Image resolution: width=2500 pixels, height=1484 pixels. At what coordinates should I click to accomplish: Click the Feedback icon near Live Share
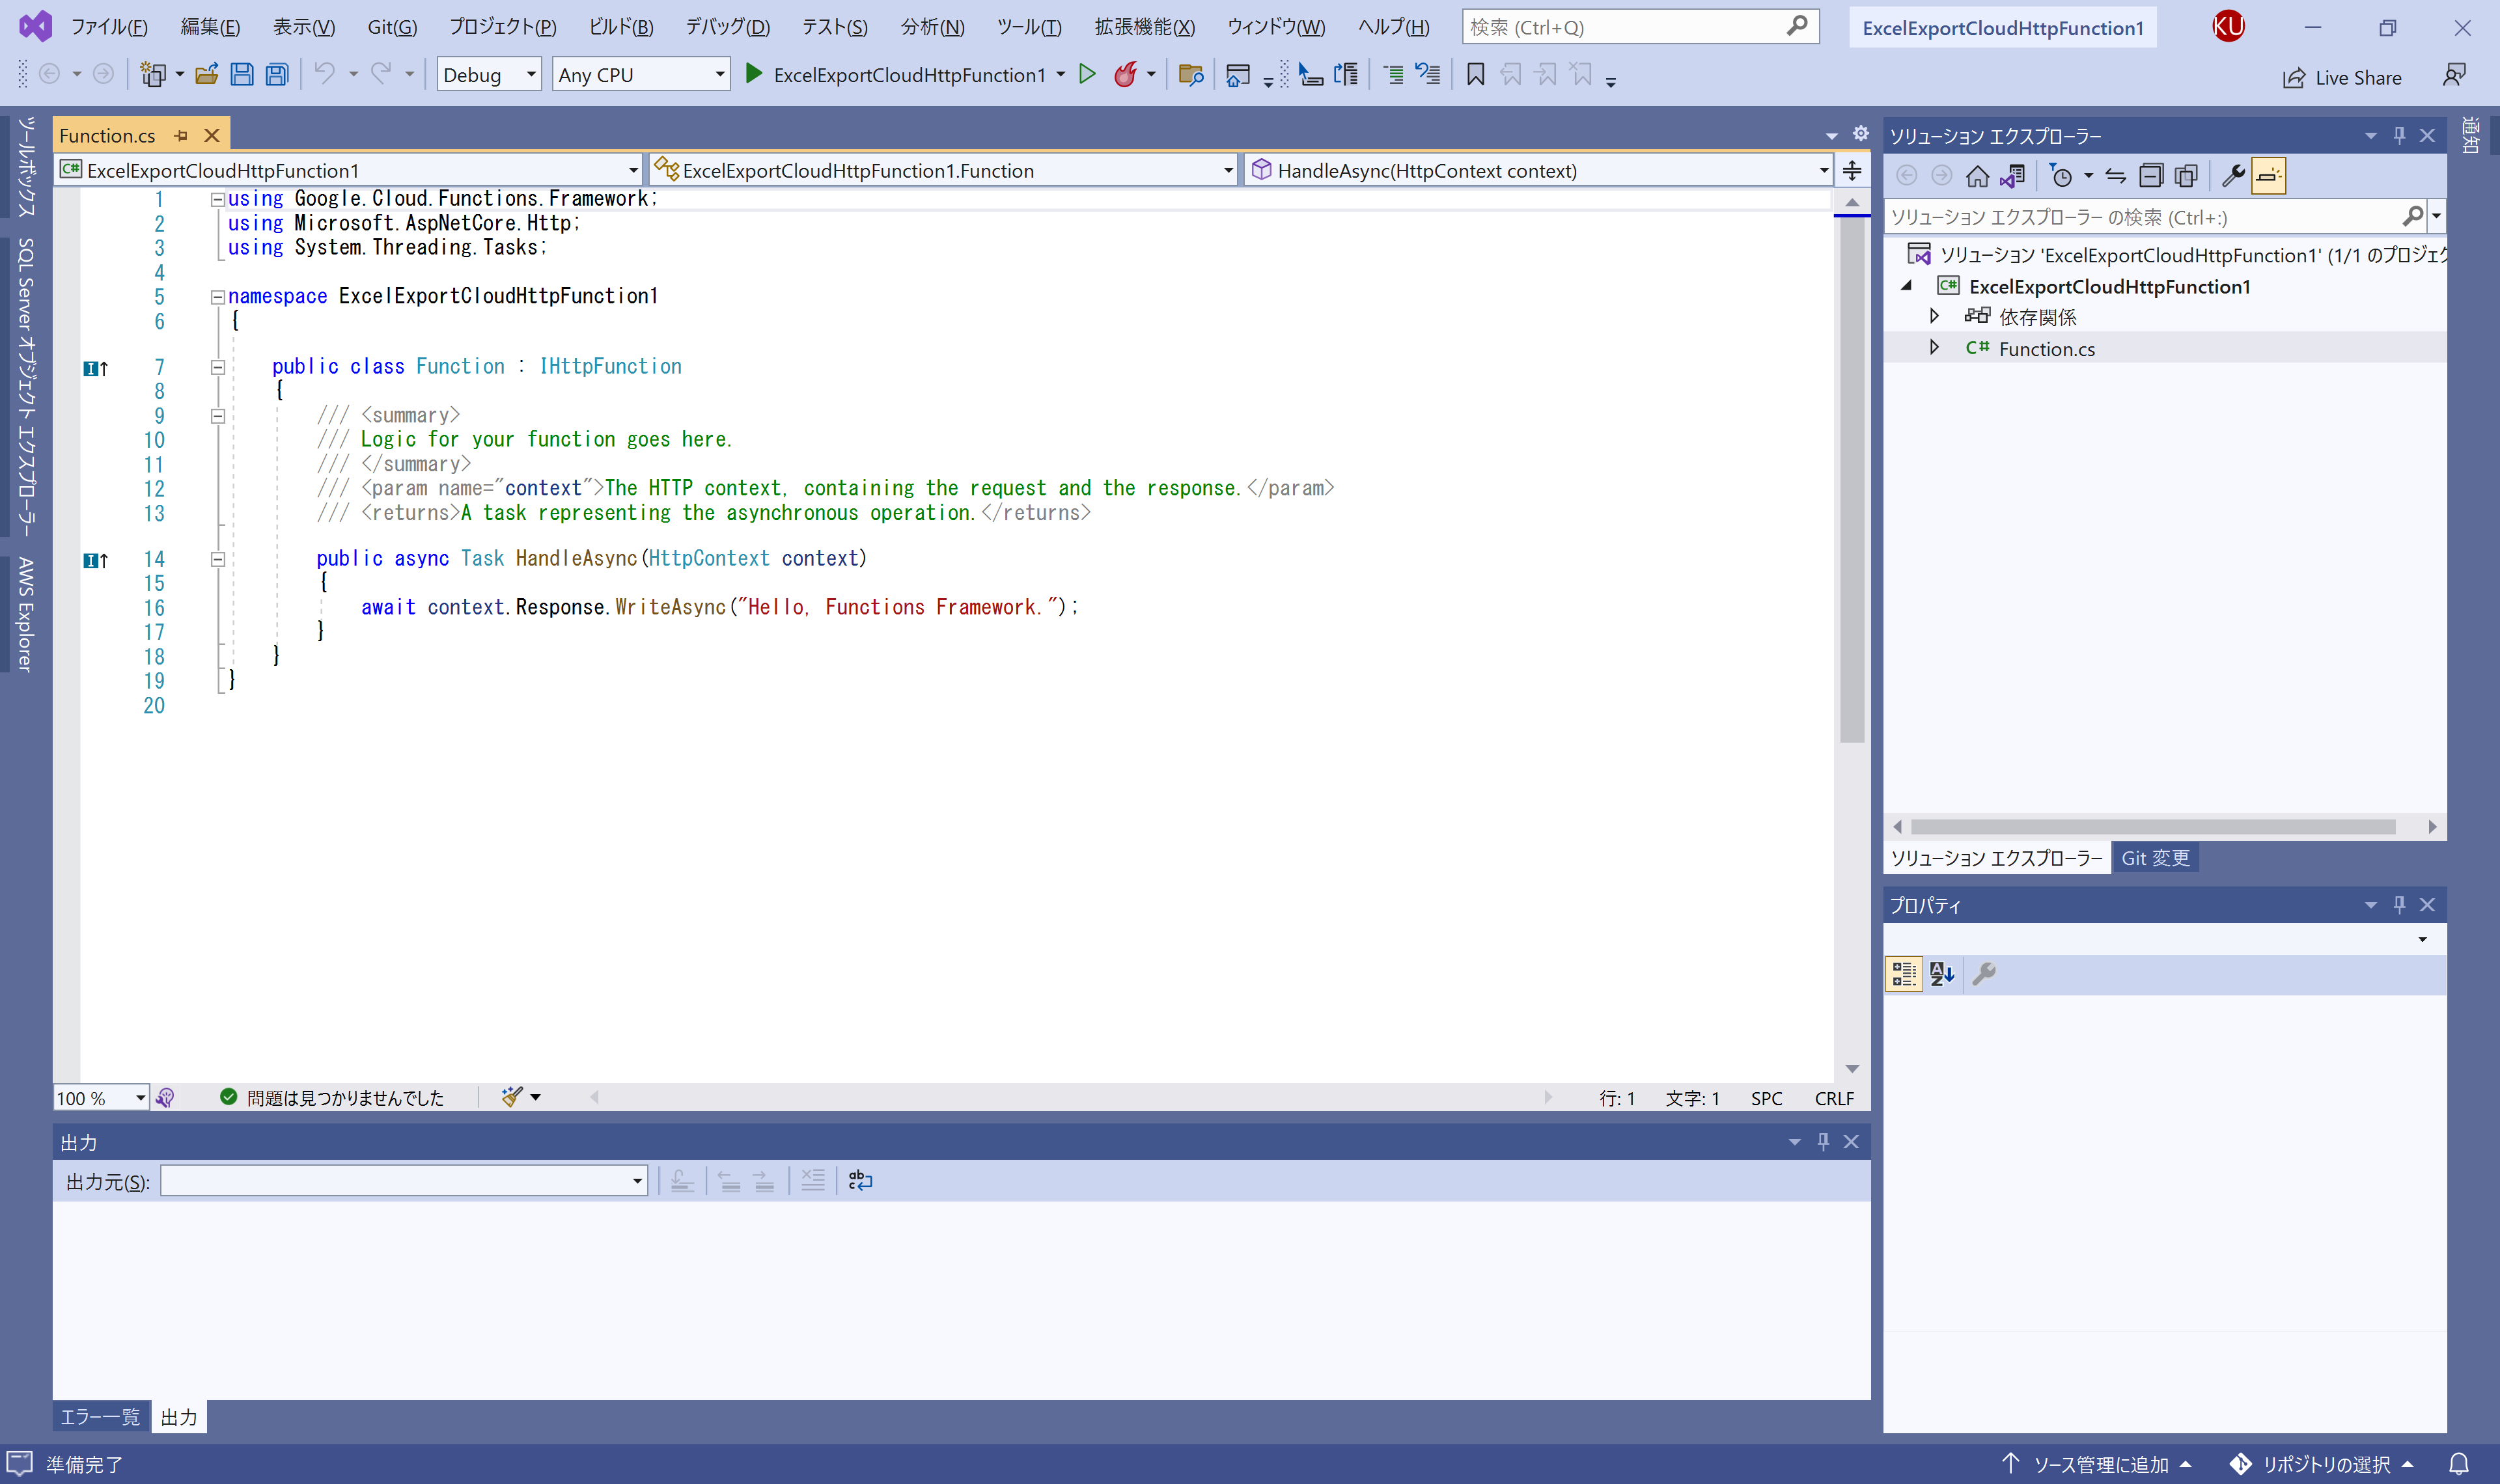pos(2454,76)
